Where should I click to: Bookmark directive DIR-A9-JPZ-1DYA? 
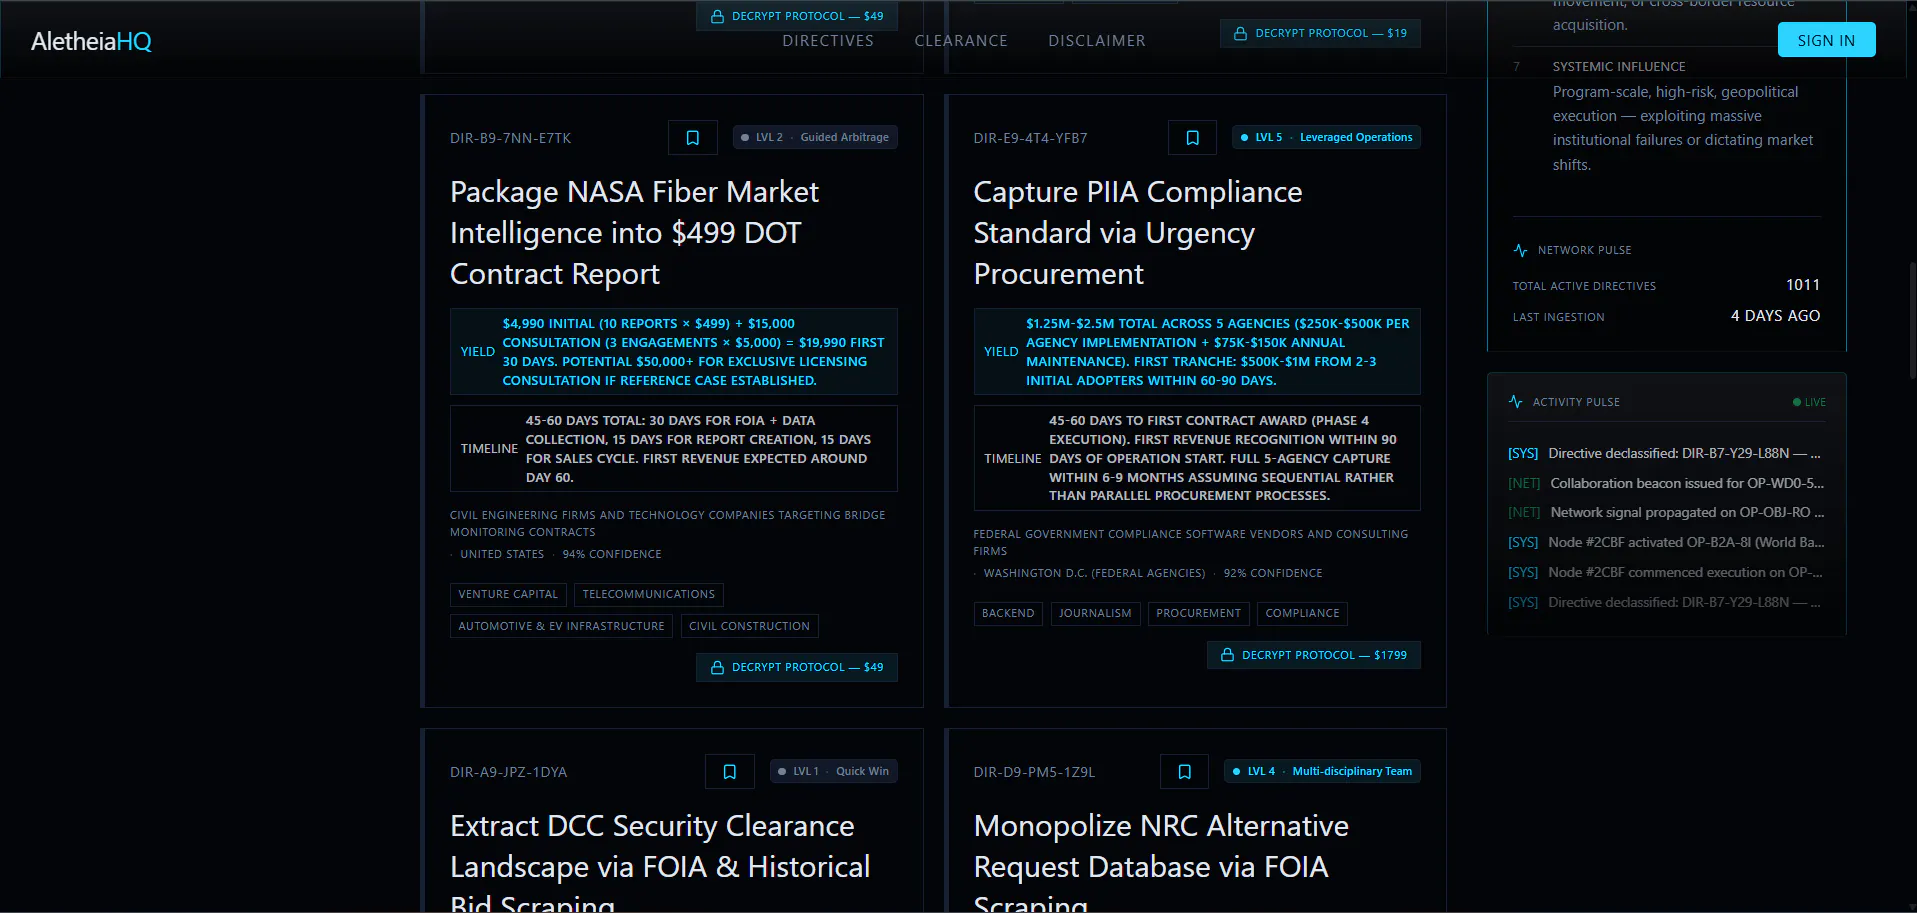coord(730,772)
